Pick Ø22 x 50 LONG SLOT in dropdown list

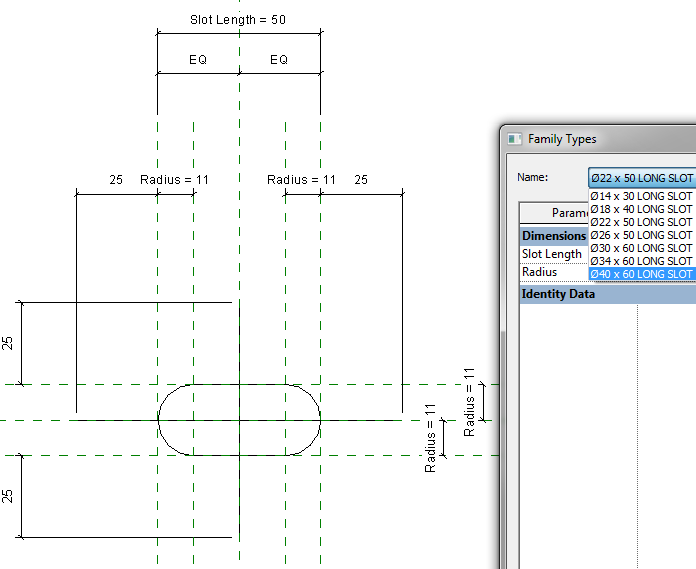(x=642, y=222)
